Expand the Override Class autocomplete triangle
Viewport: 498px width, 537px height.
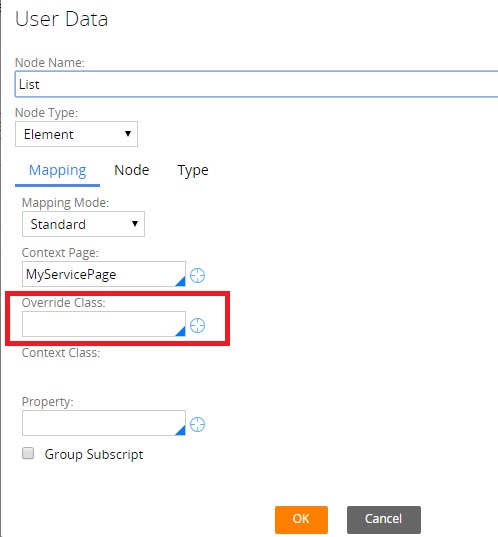180,331
